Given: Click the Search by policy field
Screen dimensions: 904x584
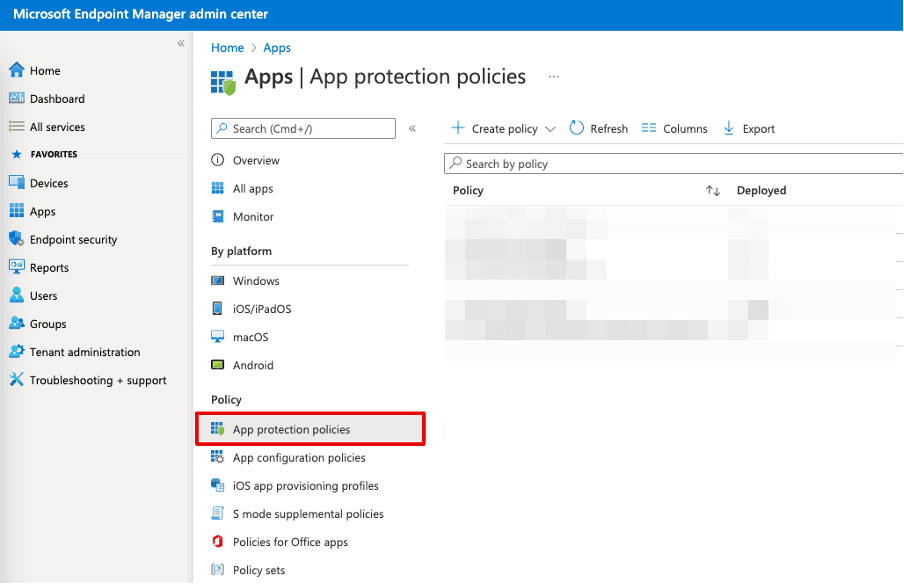Looking at the screenshot, I should 670,164.
